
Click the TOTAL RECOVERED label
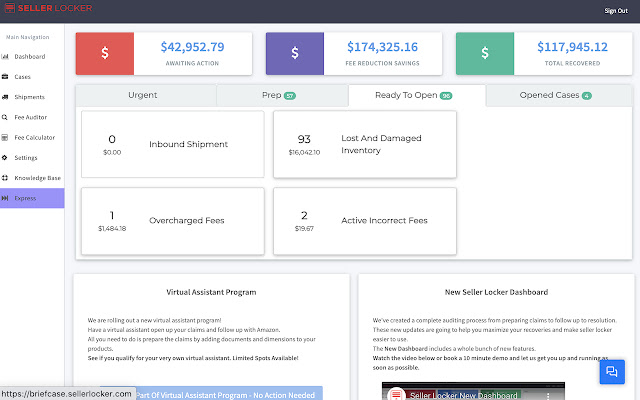click(x=572, y=63)
